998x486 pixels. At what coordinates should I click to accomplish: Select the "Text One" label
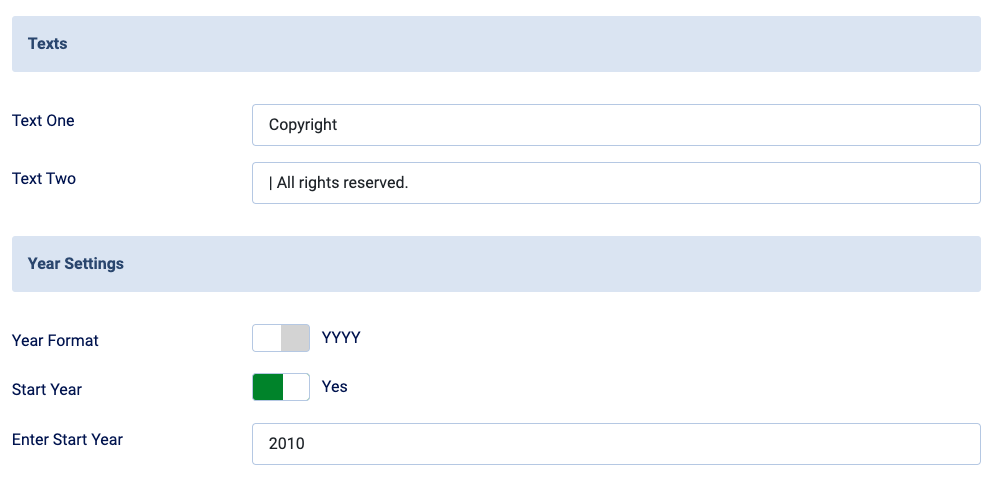43,121
